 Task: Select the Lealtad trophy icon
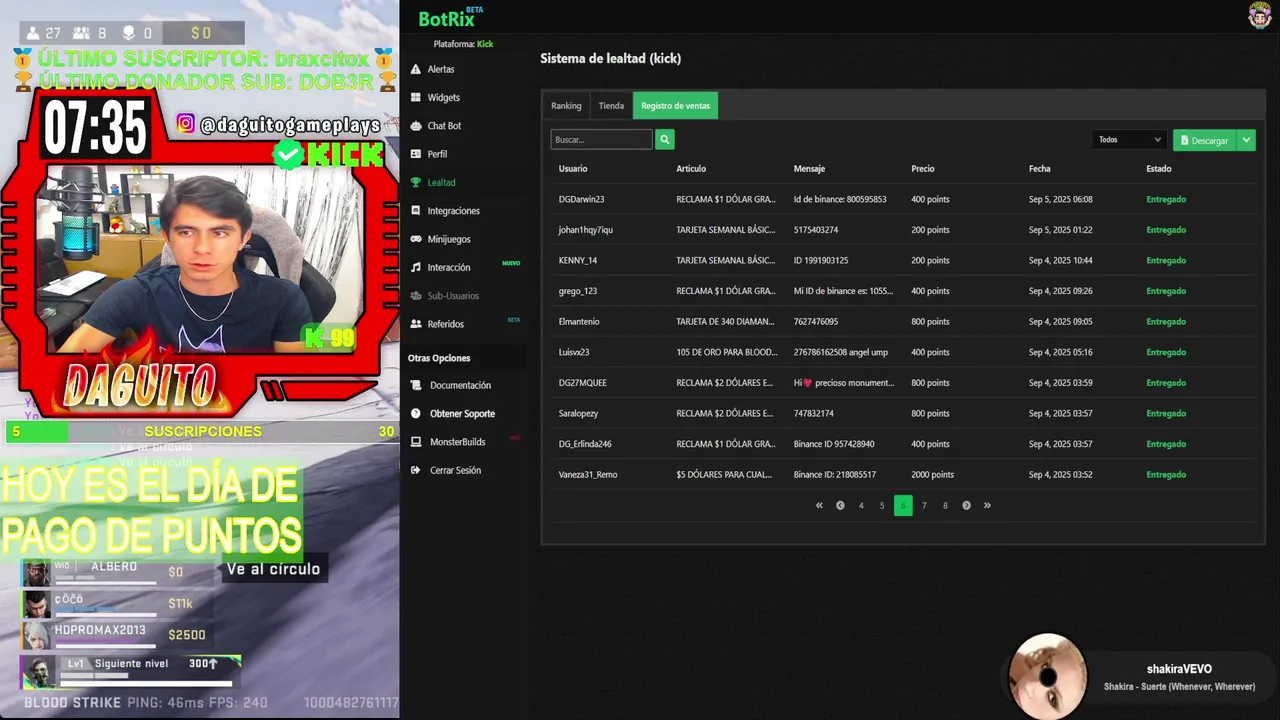[416, 182]
